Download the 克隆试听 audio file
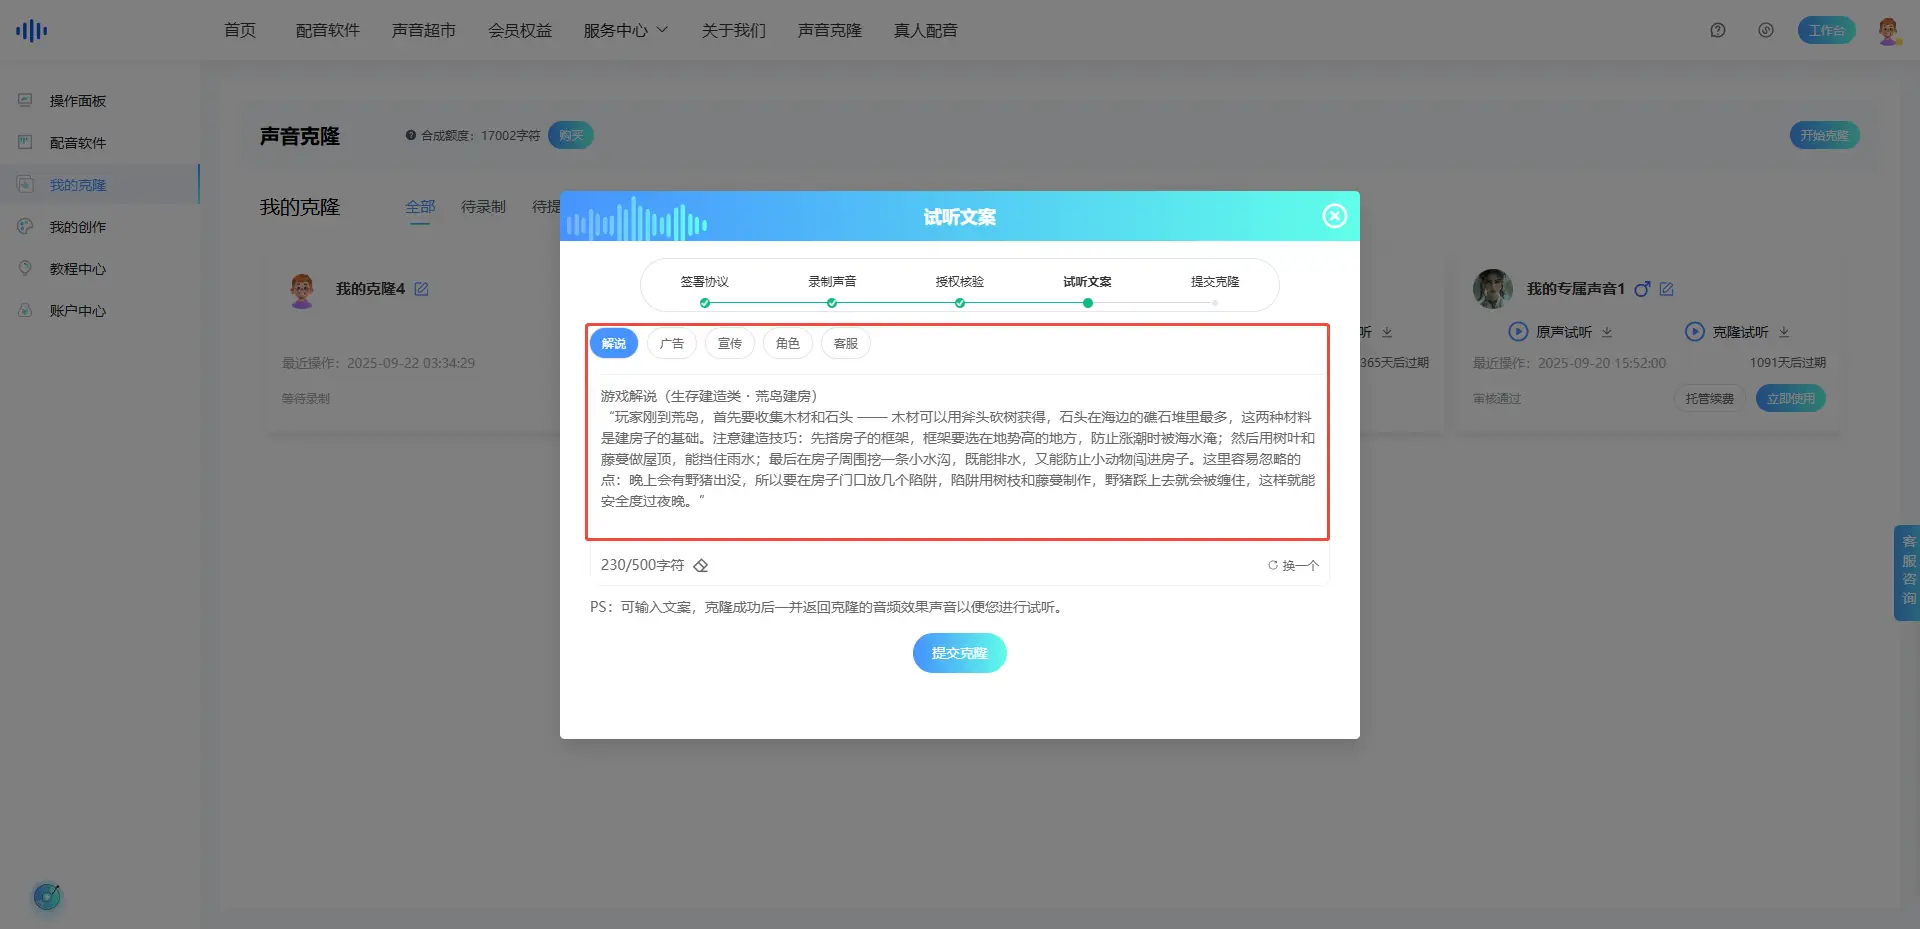The width and height of the screenshot is (1920, 929). [1784, 332]
